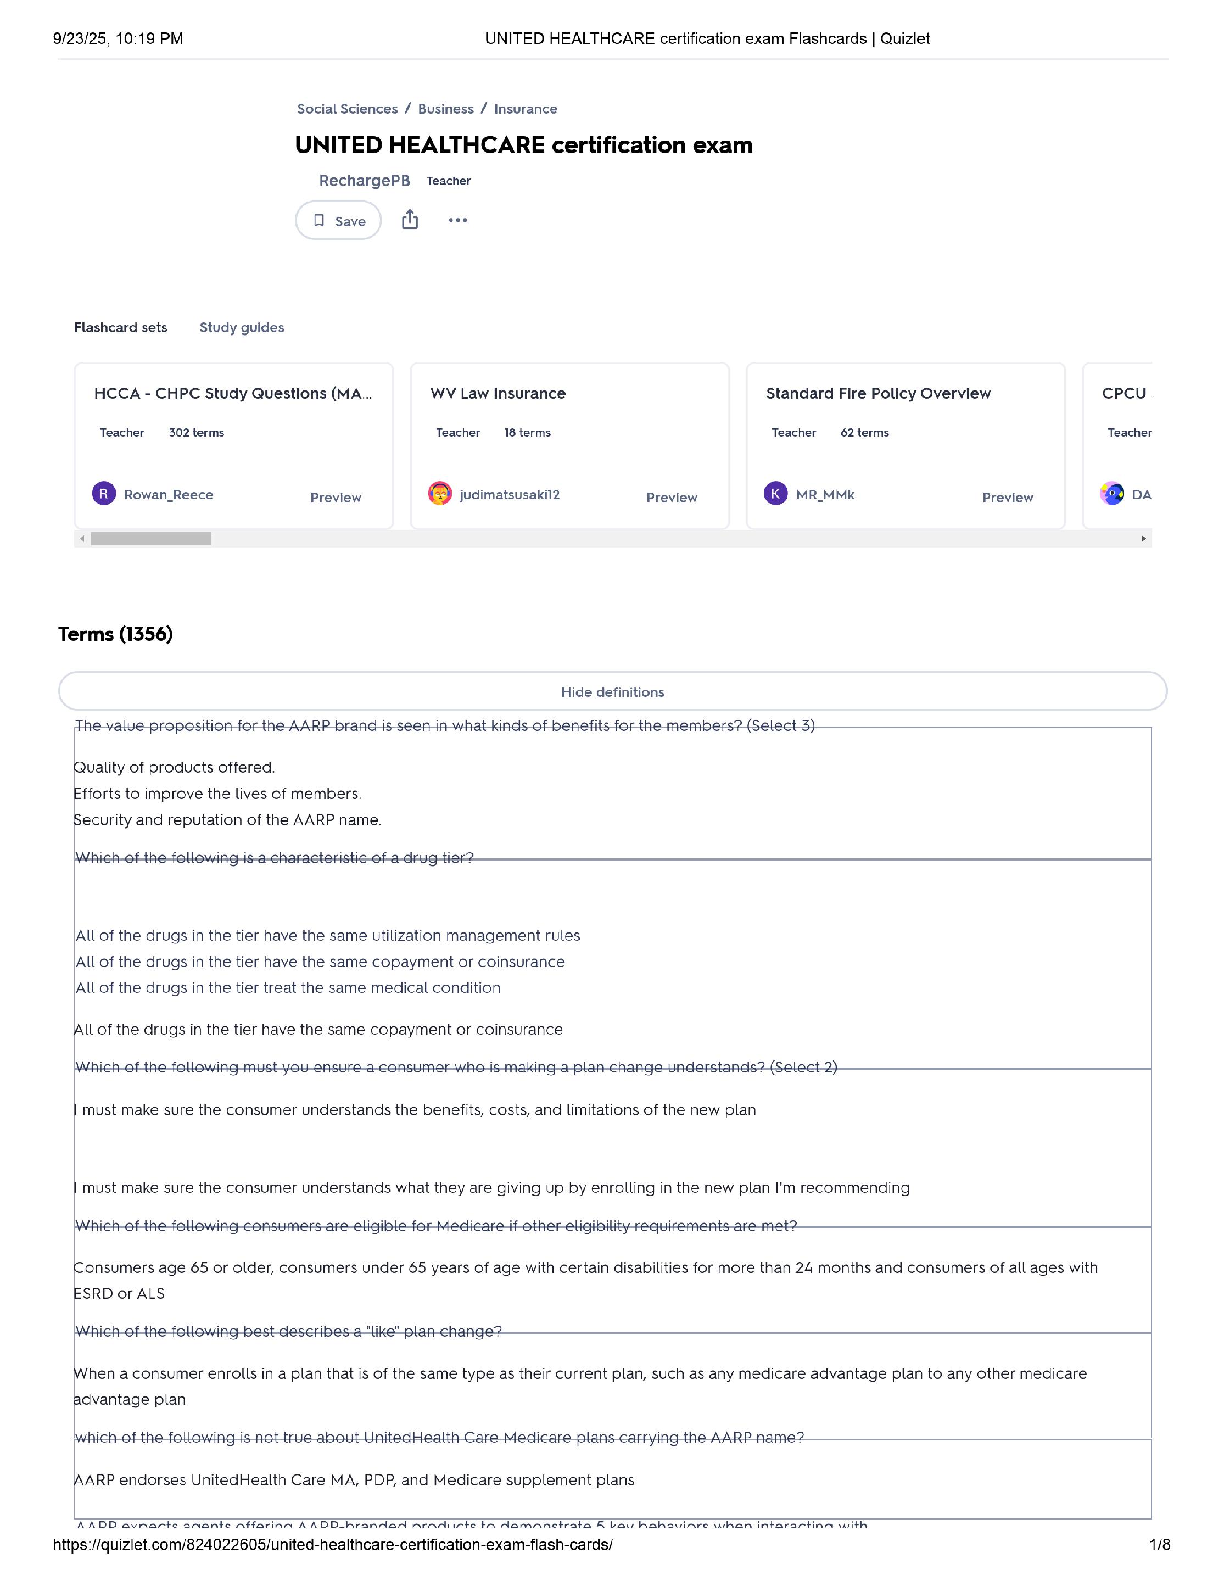Viewport: 1224px width, 1584px height.
Task: Select the Flashcard sets tab
Action: [x=120, y=328]
